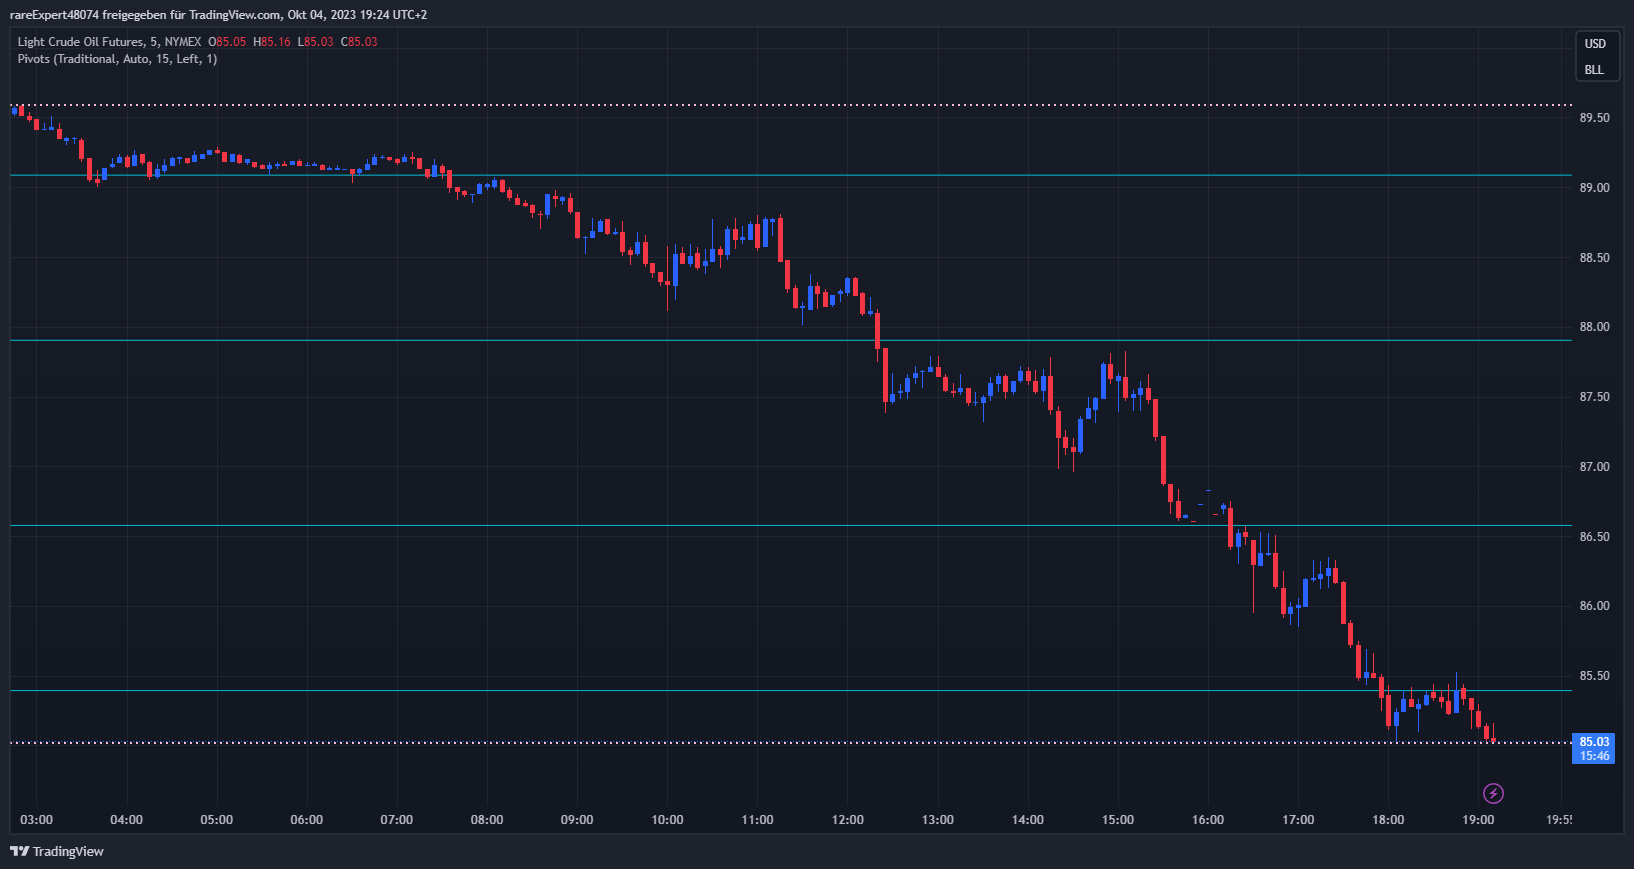Click the 87.00 price scale label
Image resolution: width=1634 pixels, height=869 pixels.
(1594, 467)
